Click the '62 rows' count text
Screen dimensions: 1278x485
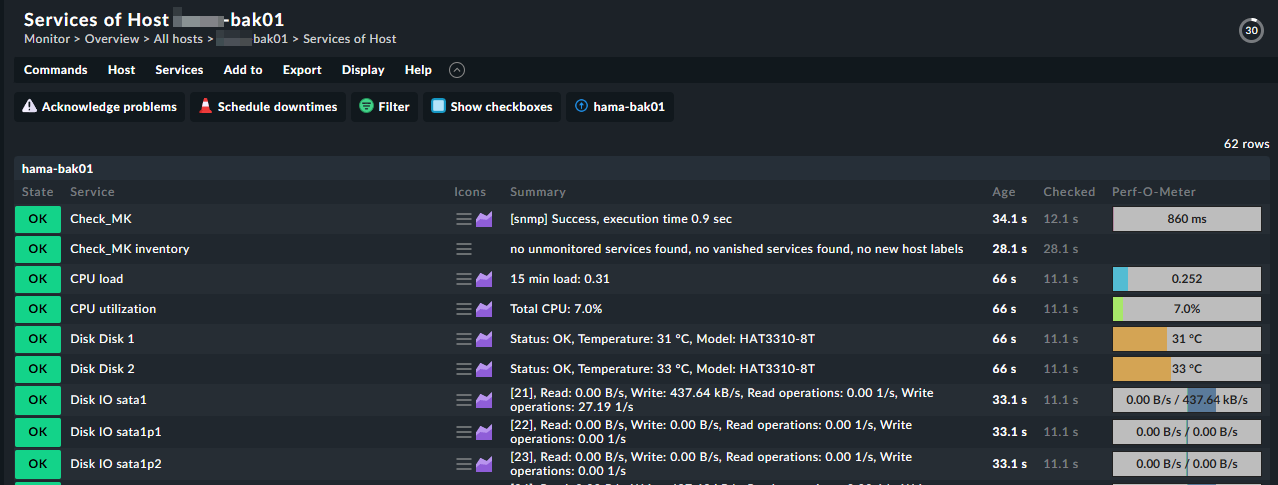click(1246, 144)
